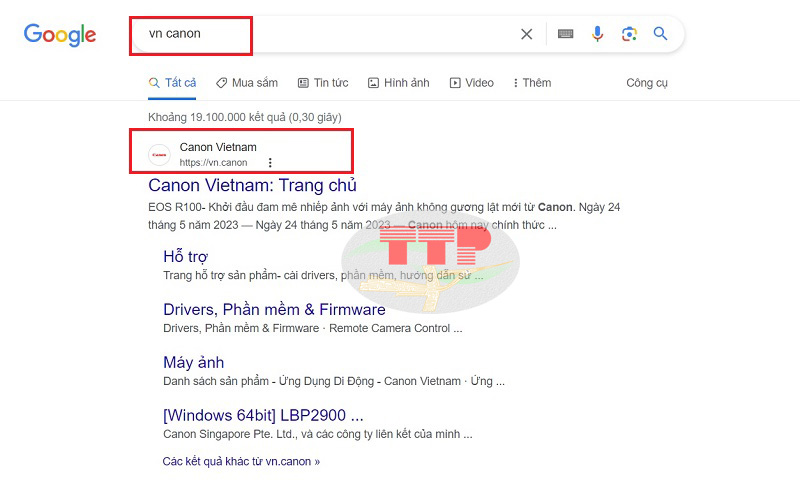Click the Canon Vietnam site name
The width and height of the screenshot is (800, 480).
click(x=218, y=147)
